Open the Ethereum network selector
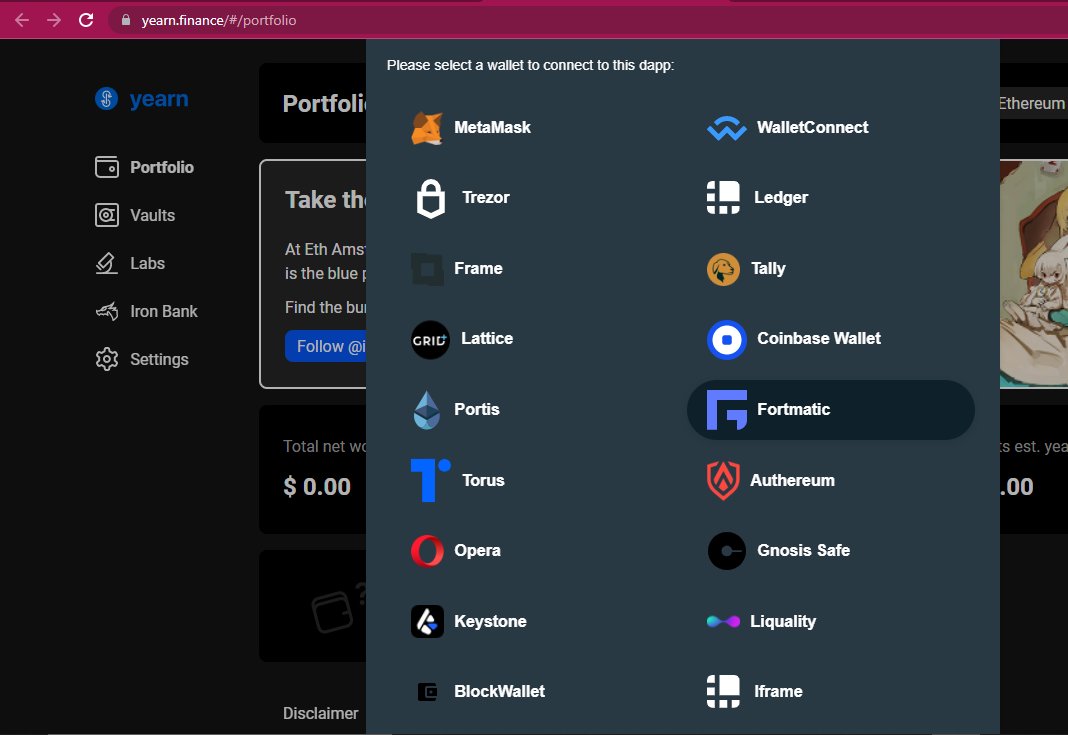This screenshot has width=1068, height=735. coord(1033,104)
